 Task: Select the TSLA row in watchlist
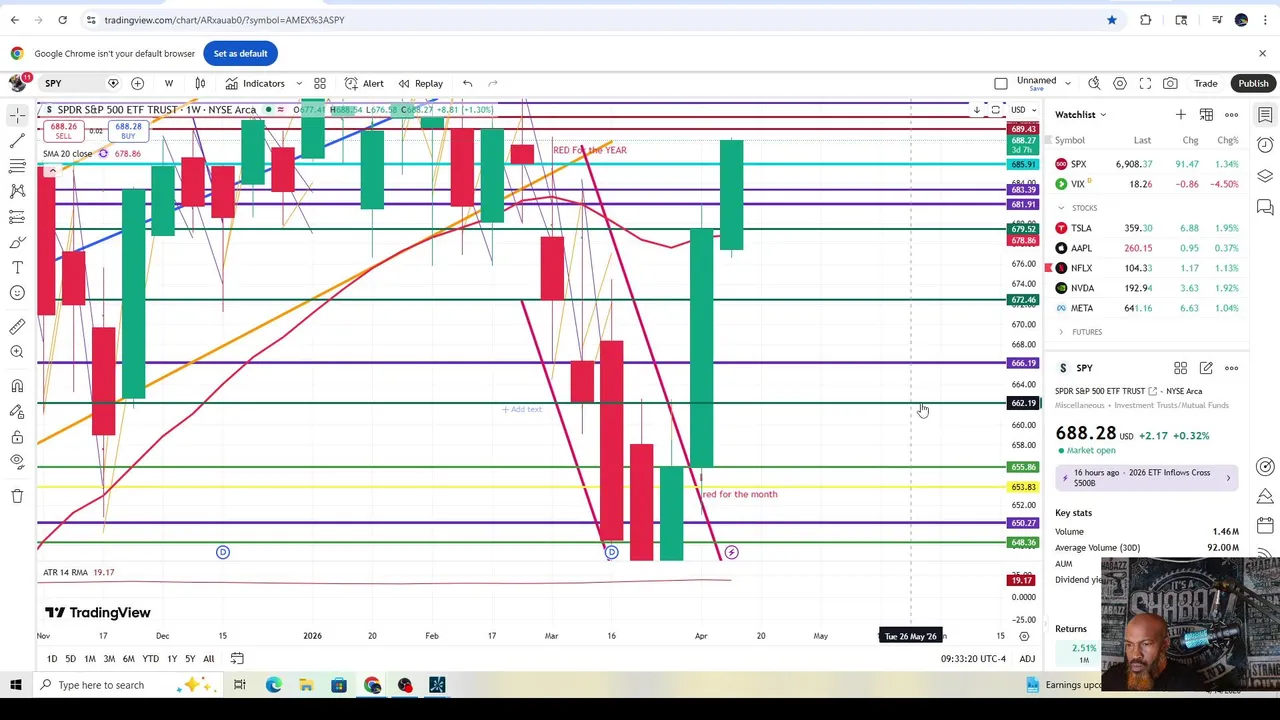(1147, 228)
